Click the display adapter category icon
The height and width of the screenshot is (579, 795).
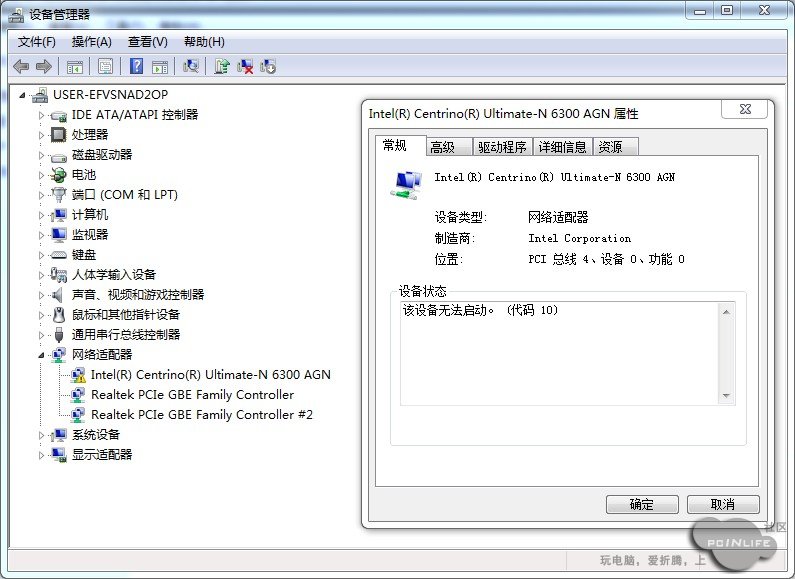click(59, 455)
